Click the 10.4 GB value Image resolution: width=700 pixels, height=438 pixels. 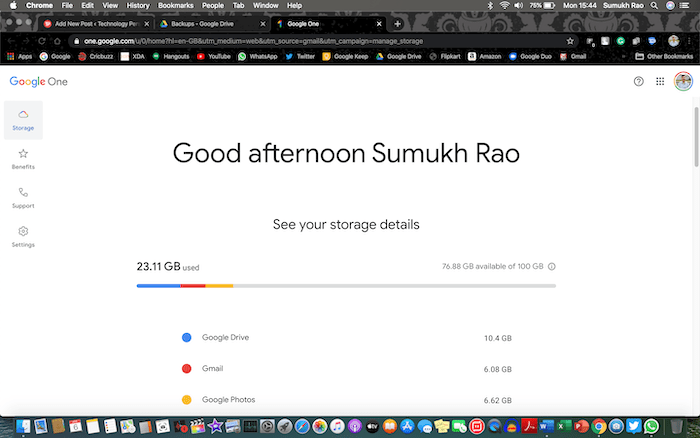[498, 338]
